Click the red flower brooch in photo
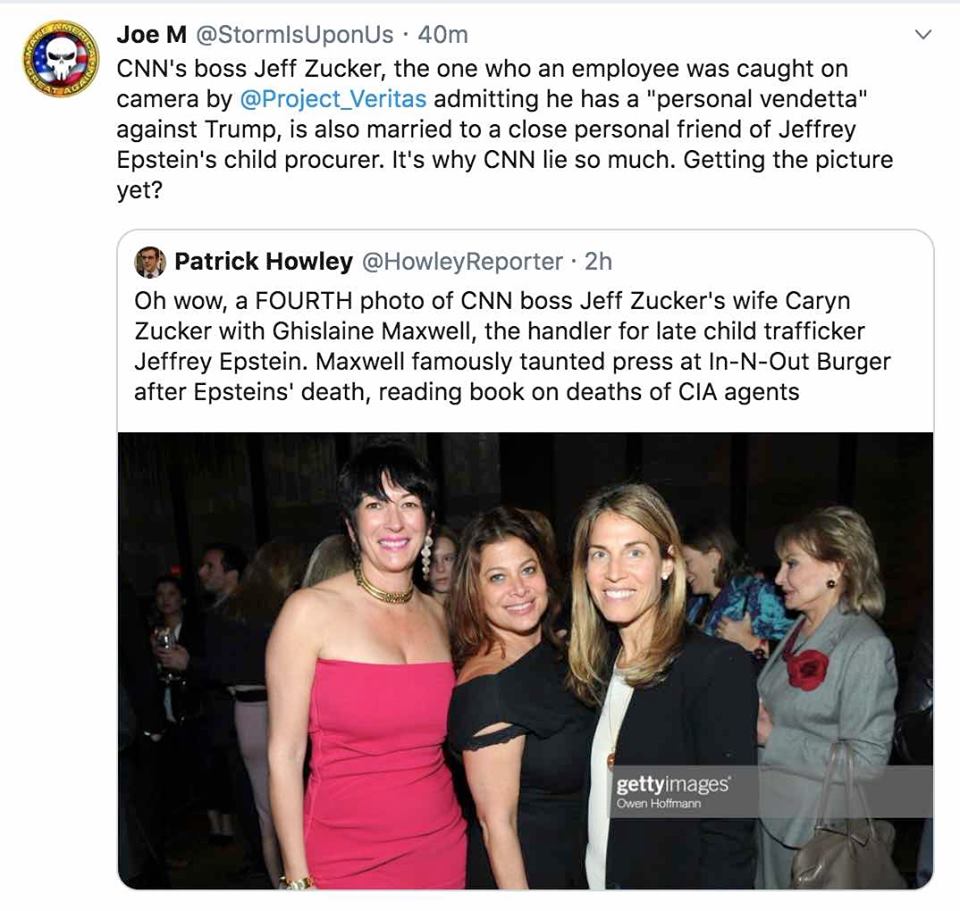The height and width of the screenshot is (911, 960). pyautogui.click(x=806, y=667)
